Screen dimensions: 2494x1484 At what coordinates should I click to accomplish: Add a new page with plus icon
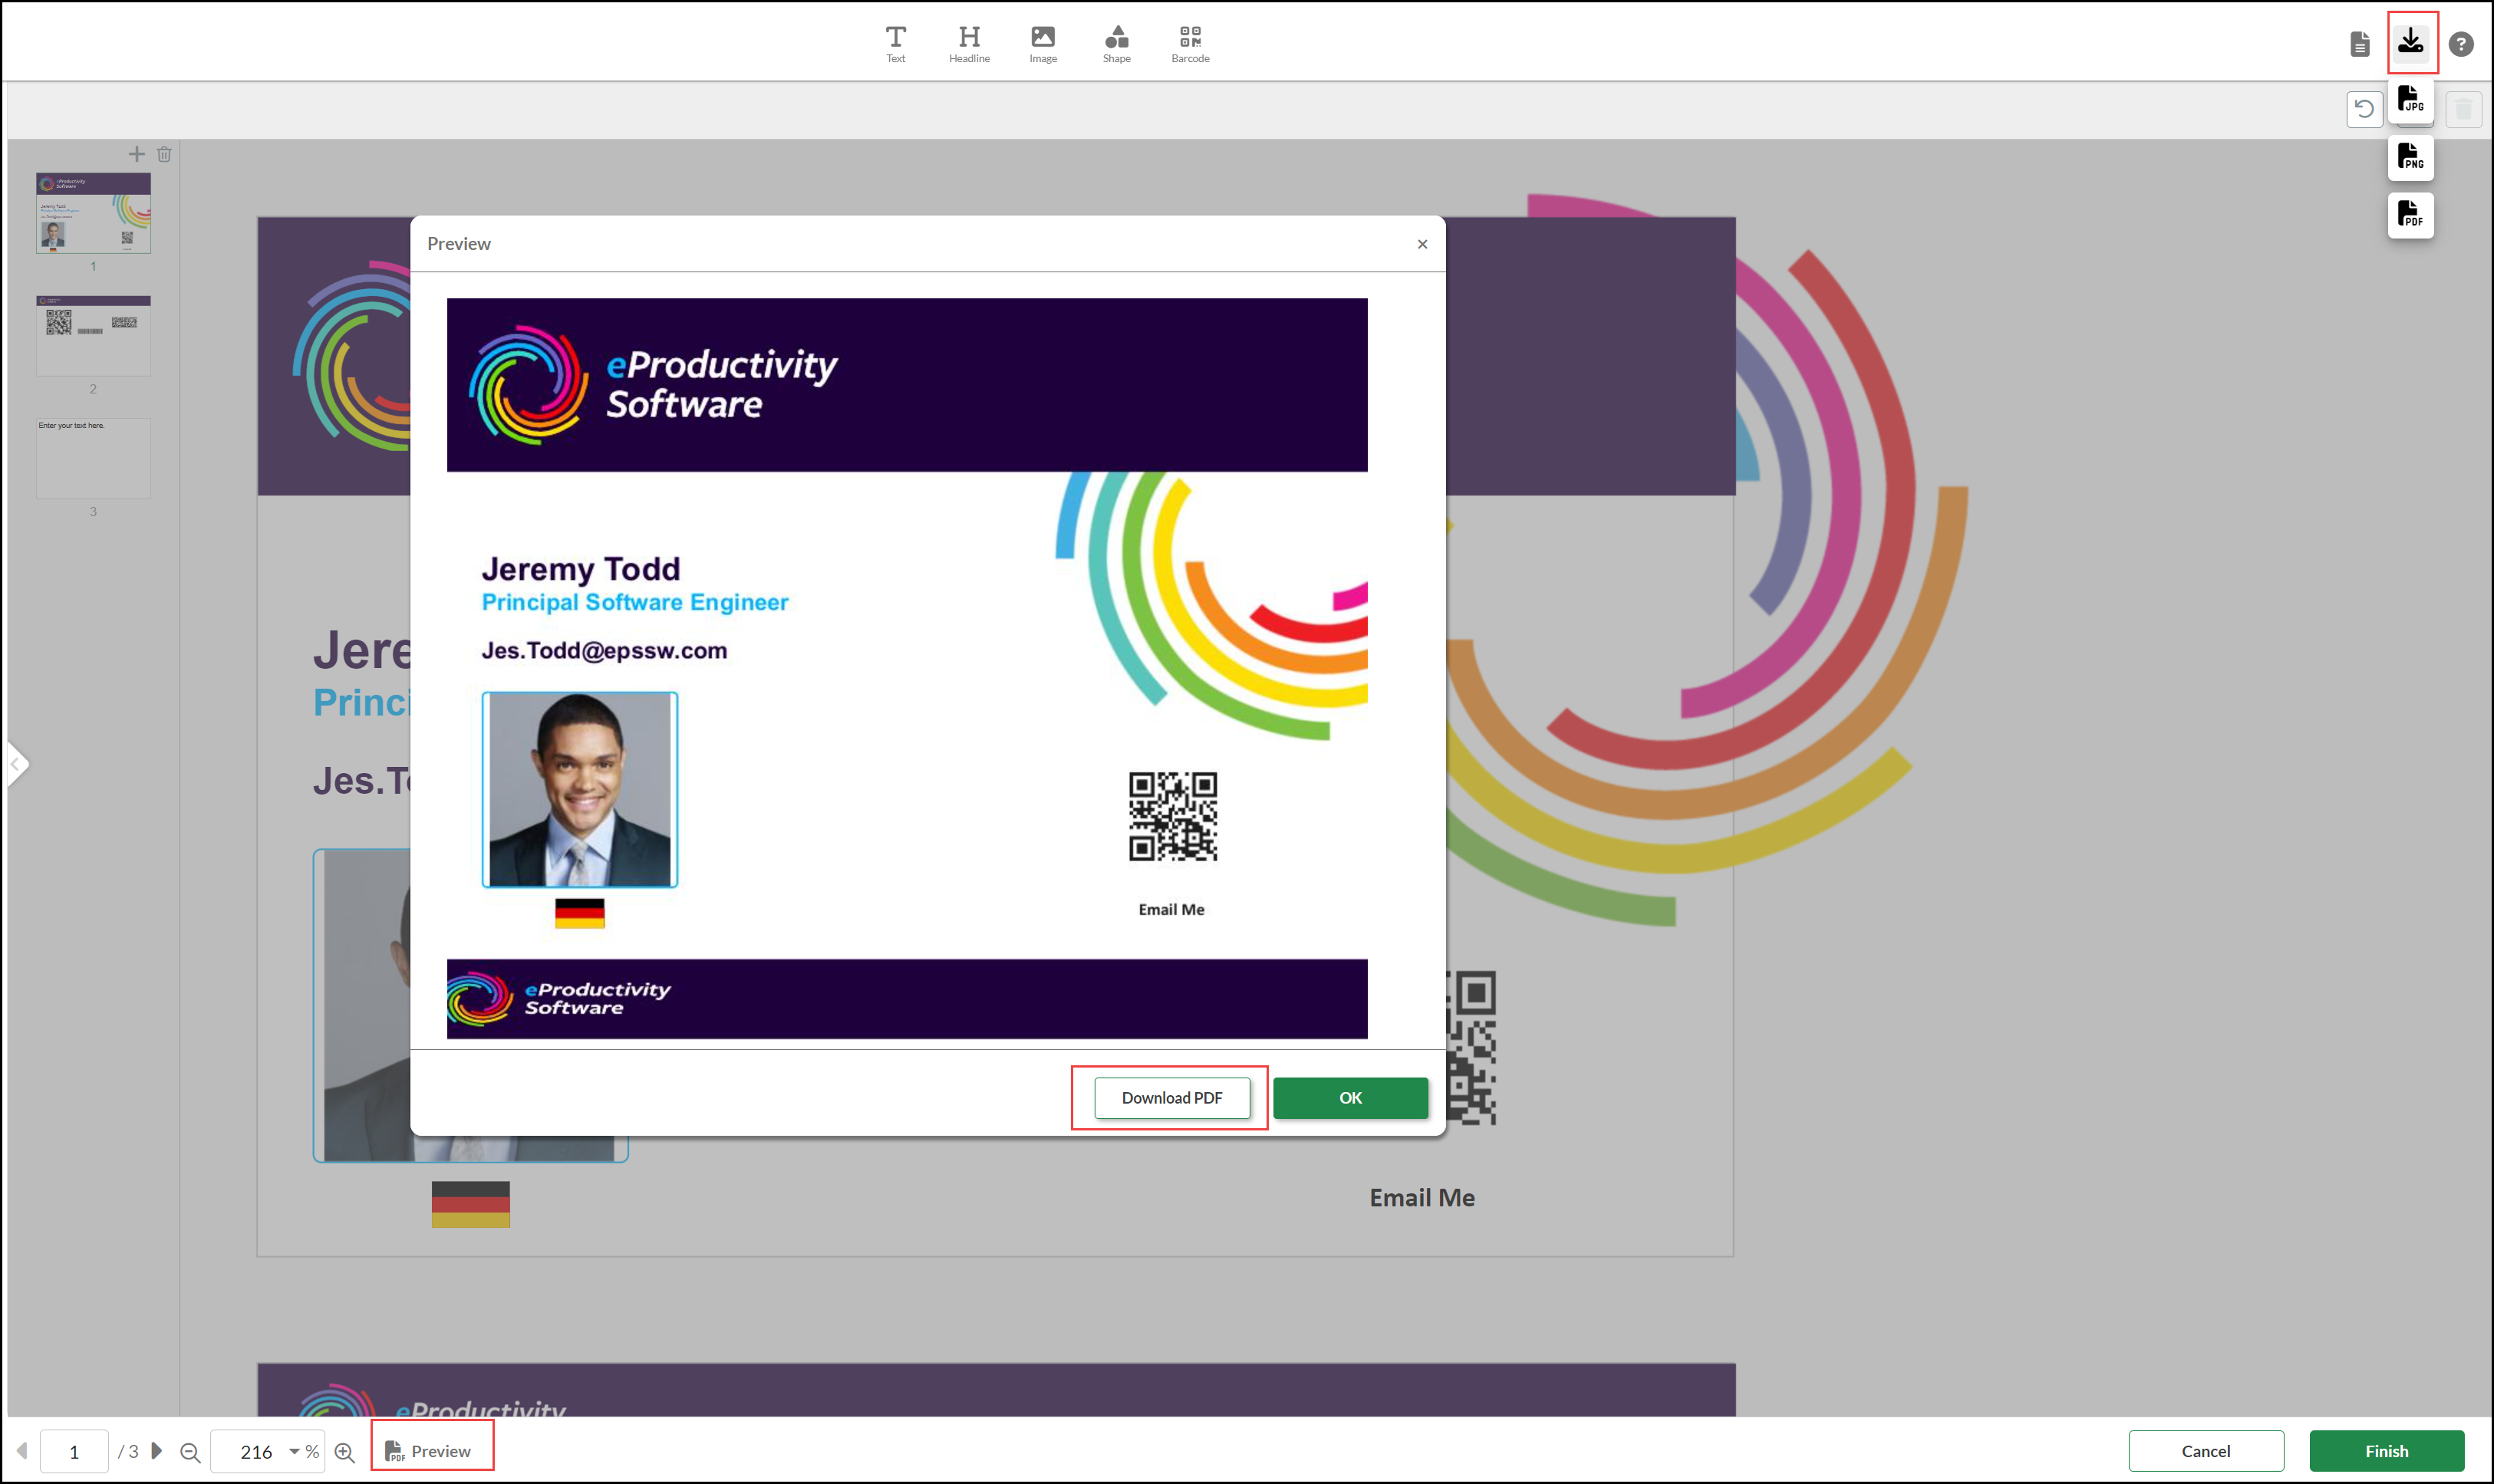coord(136,154)
